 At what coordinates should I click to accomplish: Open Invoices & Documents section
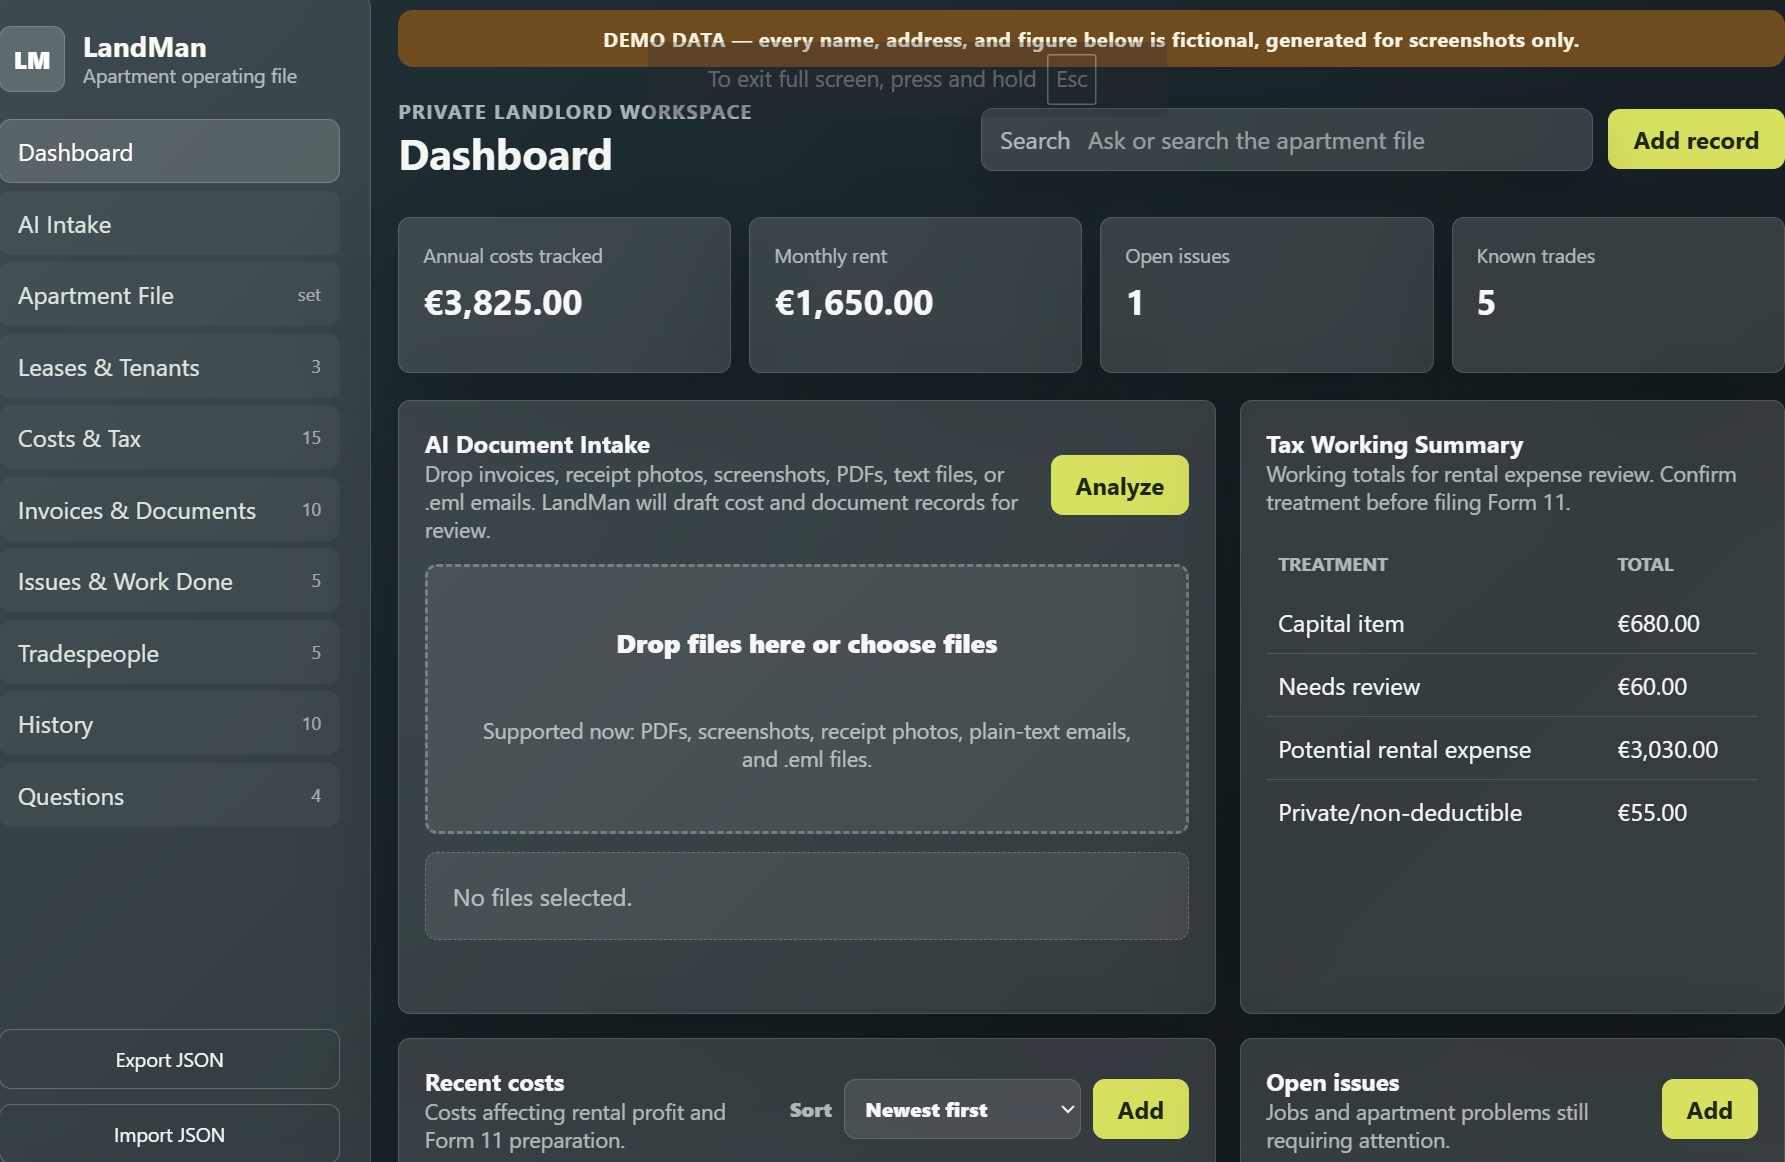click(x=170, y=510)
